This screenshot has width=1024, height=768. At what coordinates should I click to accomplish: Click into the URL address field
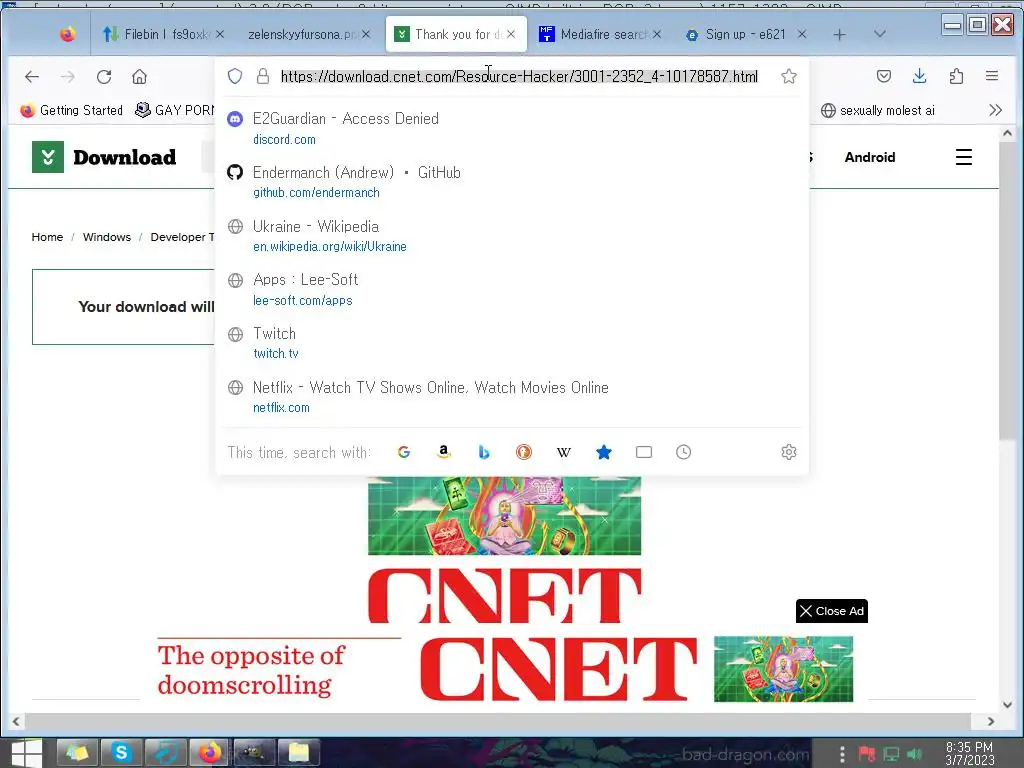pos(519,76)
